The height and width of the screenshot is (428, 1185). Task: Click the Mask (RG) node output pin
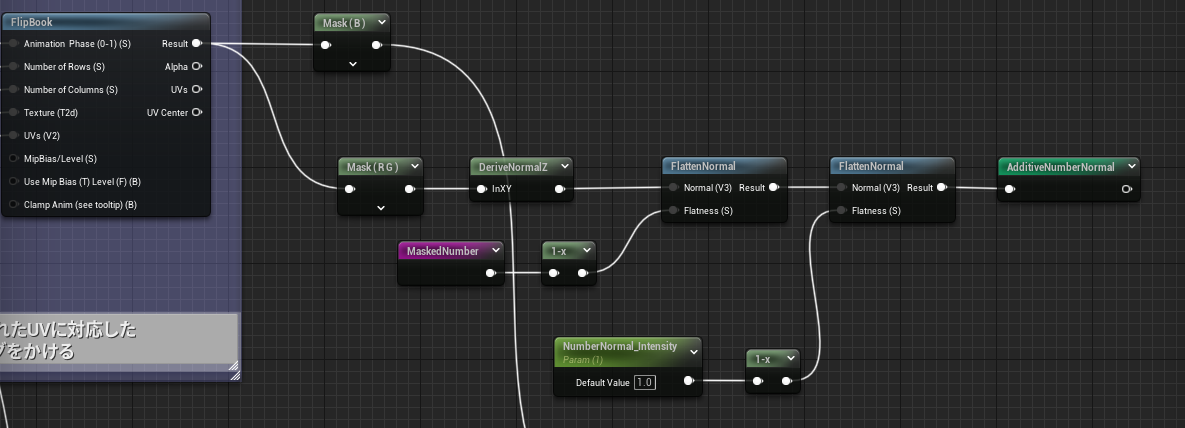pos(410,189)
